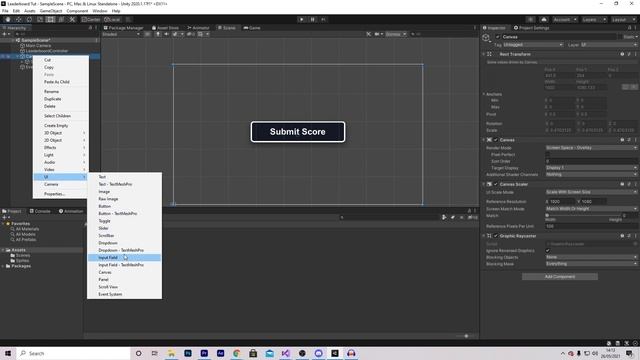
Task: Switch to Project Settings tab
Action: tap(531, 28)
